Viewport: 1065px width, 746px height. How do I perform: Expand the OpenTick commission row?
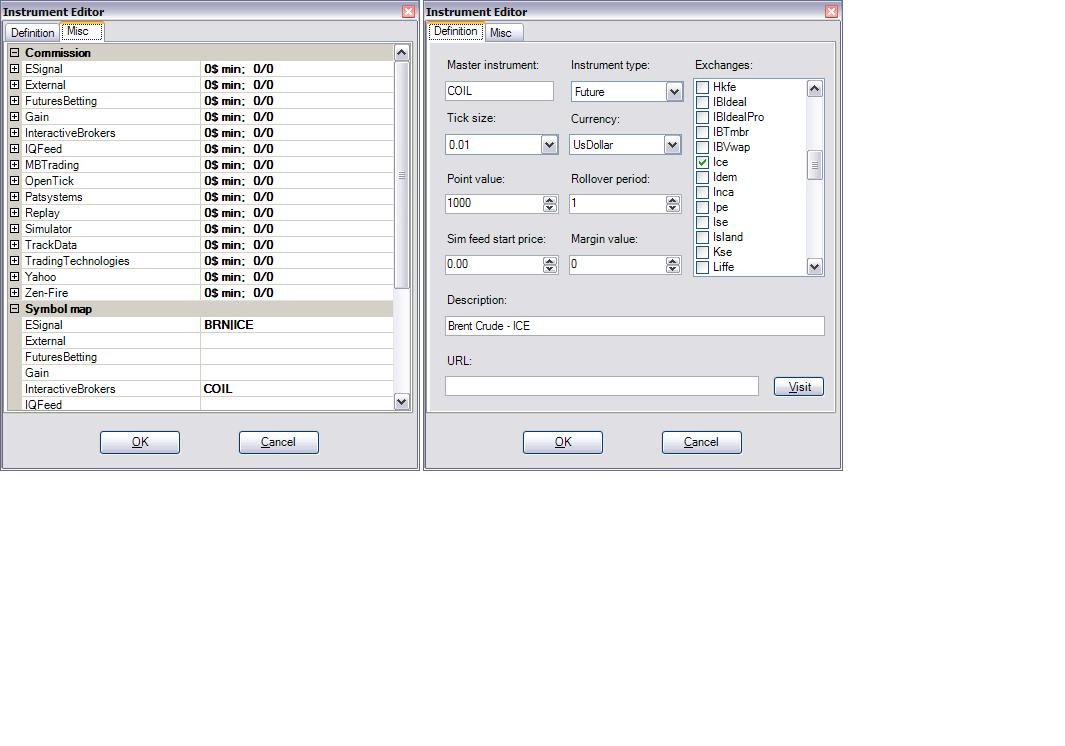point(14,181)
